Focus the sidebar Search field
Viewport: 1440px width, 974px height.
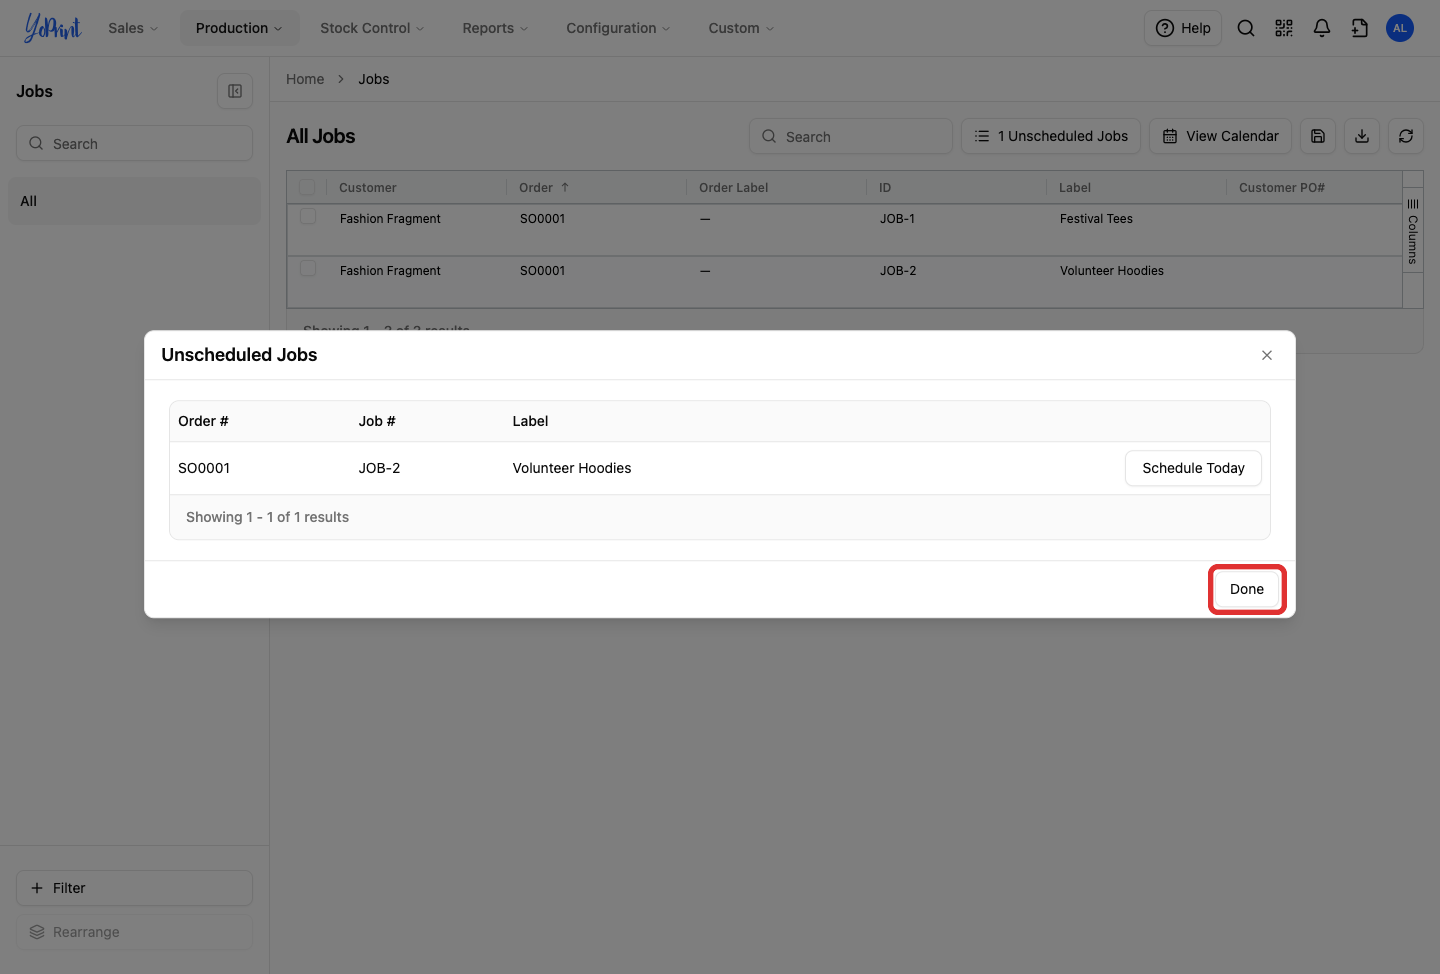click(134, 143)
